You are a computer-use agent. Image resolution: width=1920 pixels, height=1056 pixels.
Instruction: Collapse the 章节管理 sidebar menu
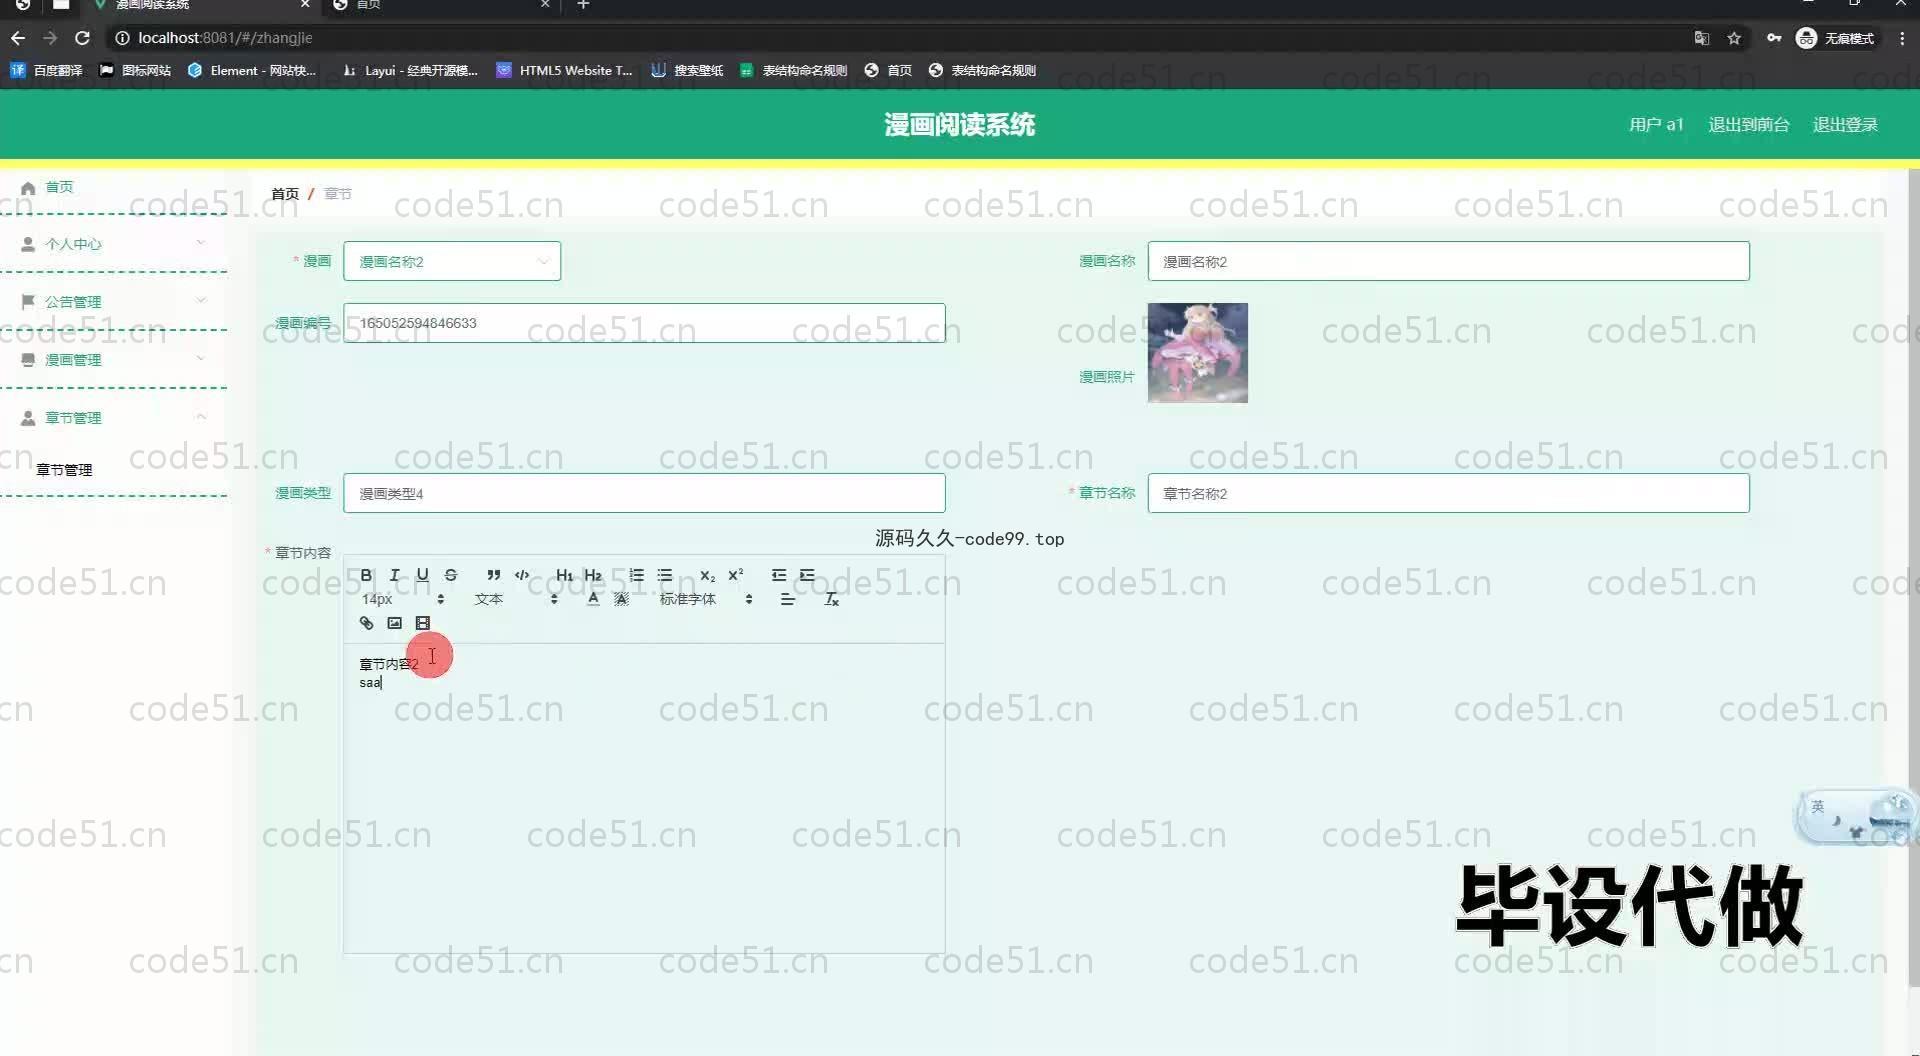coord(113,417)
